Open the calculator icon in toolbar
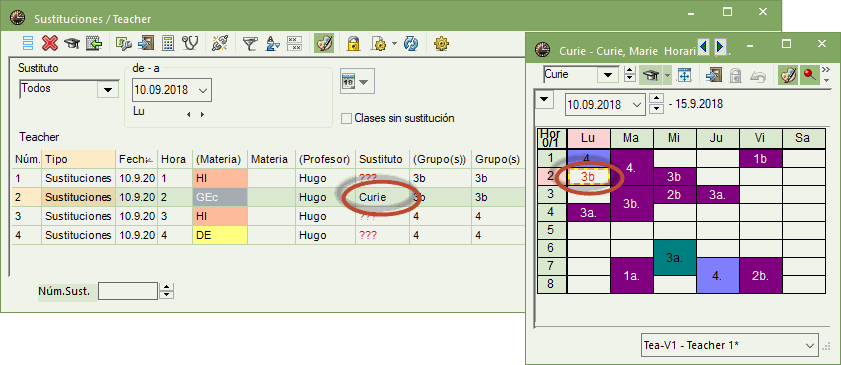Screen dimensions: 841x365 click(x=168, y=43)
